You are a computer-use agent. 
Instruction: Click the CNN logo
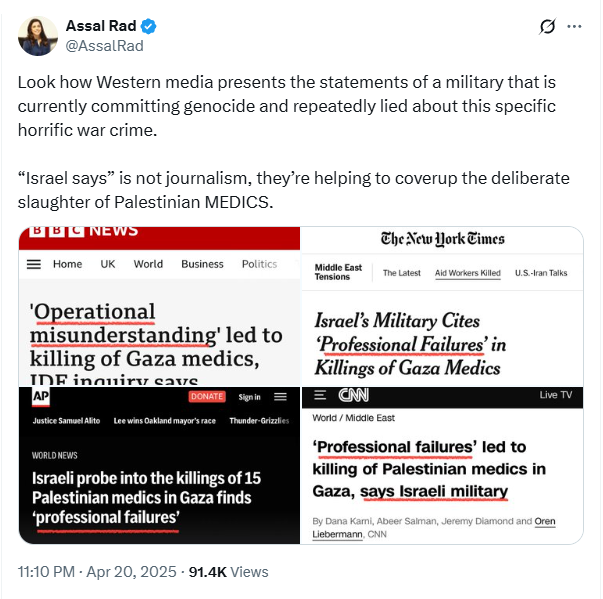click(x=353, y=395)
